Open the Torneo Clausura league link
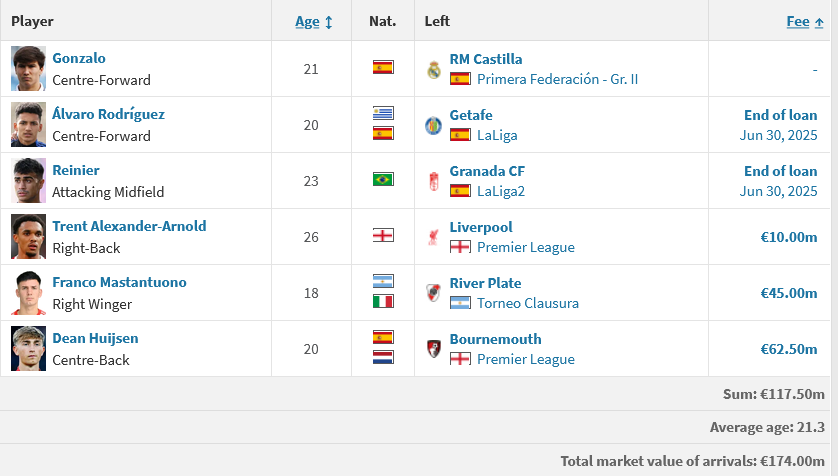The image size is (838, 476). 527,303
